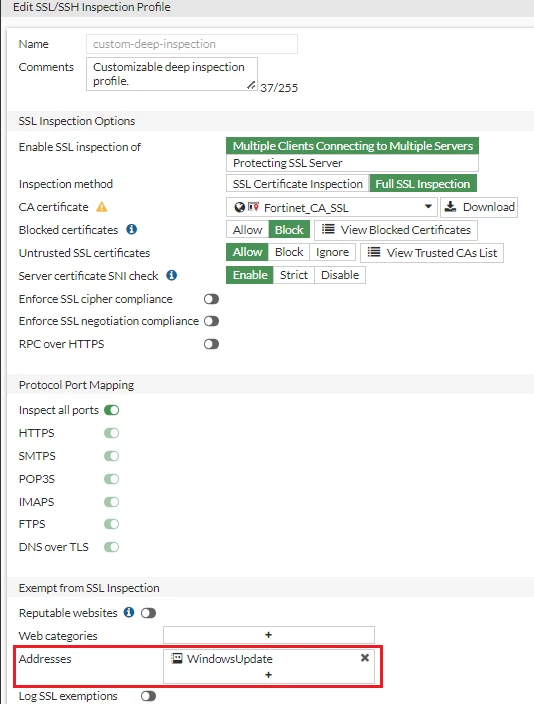Click the Server certificate SNI check info icon
The height and width of the screenshot is (704, 534).
point(172,275)
